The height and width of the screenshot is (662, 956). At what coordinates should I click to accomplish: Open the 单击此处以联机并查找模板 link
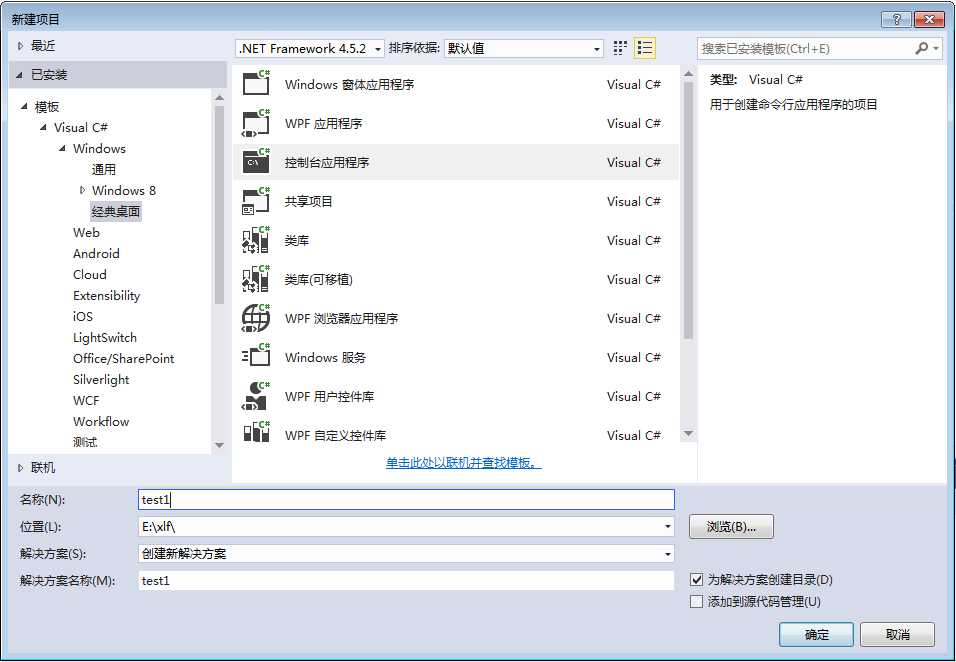tap(463, 463)
